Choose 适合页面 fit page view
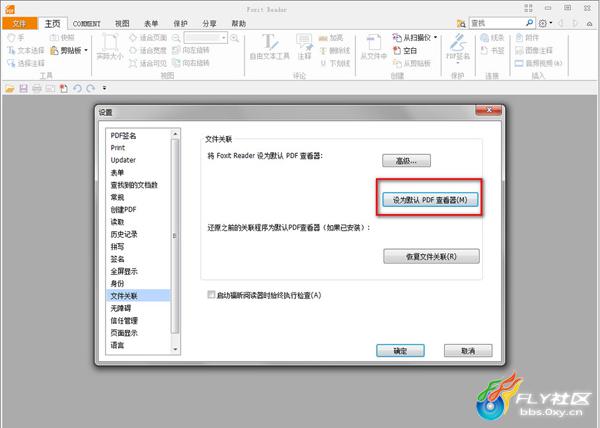Viewport: 600px width, 428px height. 148,37
